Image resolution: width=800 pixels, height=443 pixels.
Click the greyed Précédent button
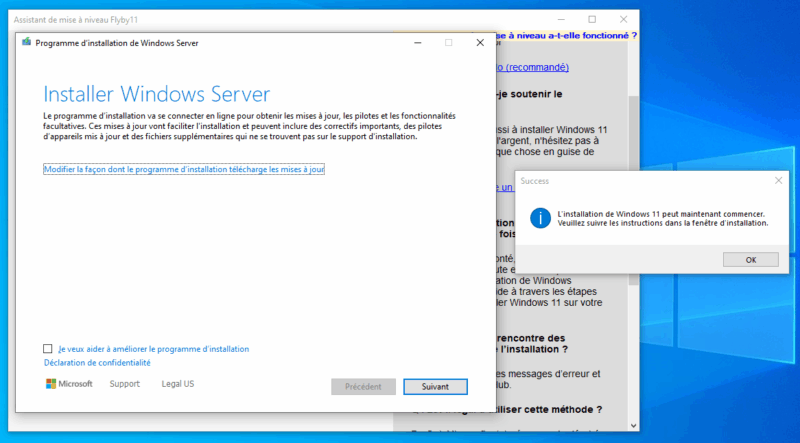coord(363,387)
